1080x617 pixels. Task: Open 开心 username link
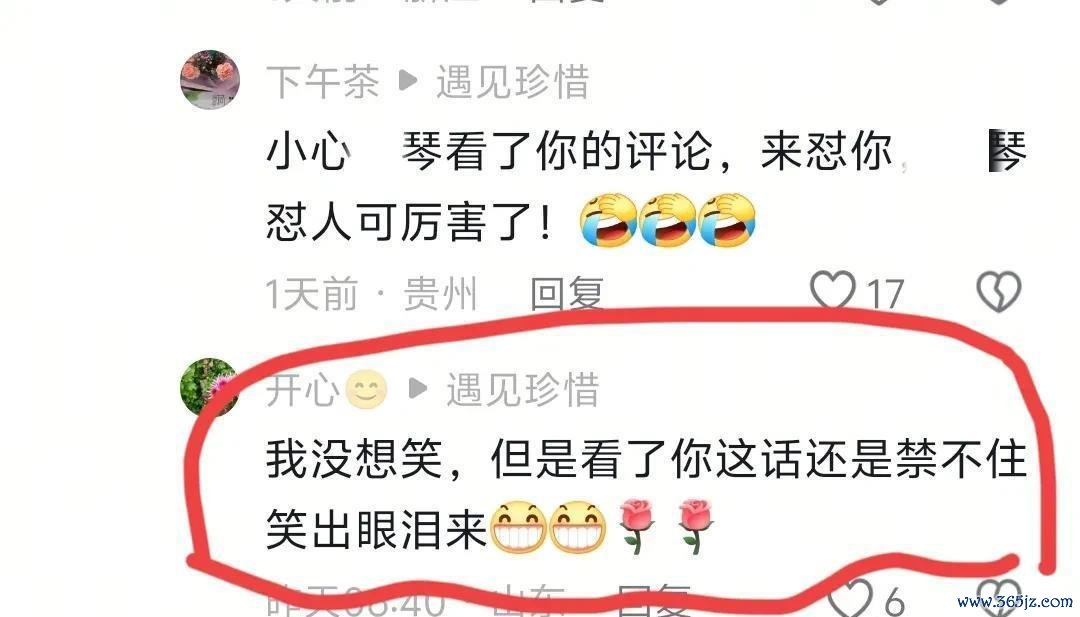[302, 390]
